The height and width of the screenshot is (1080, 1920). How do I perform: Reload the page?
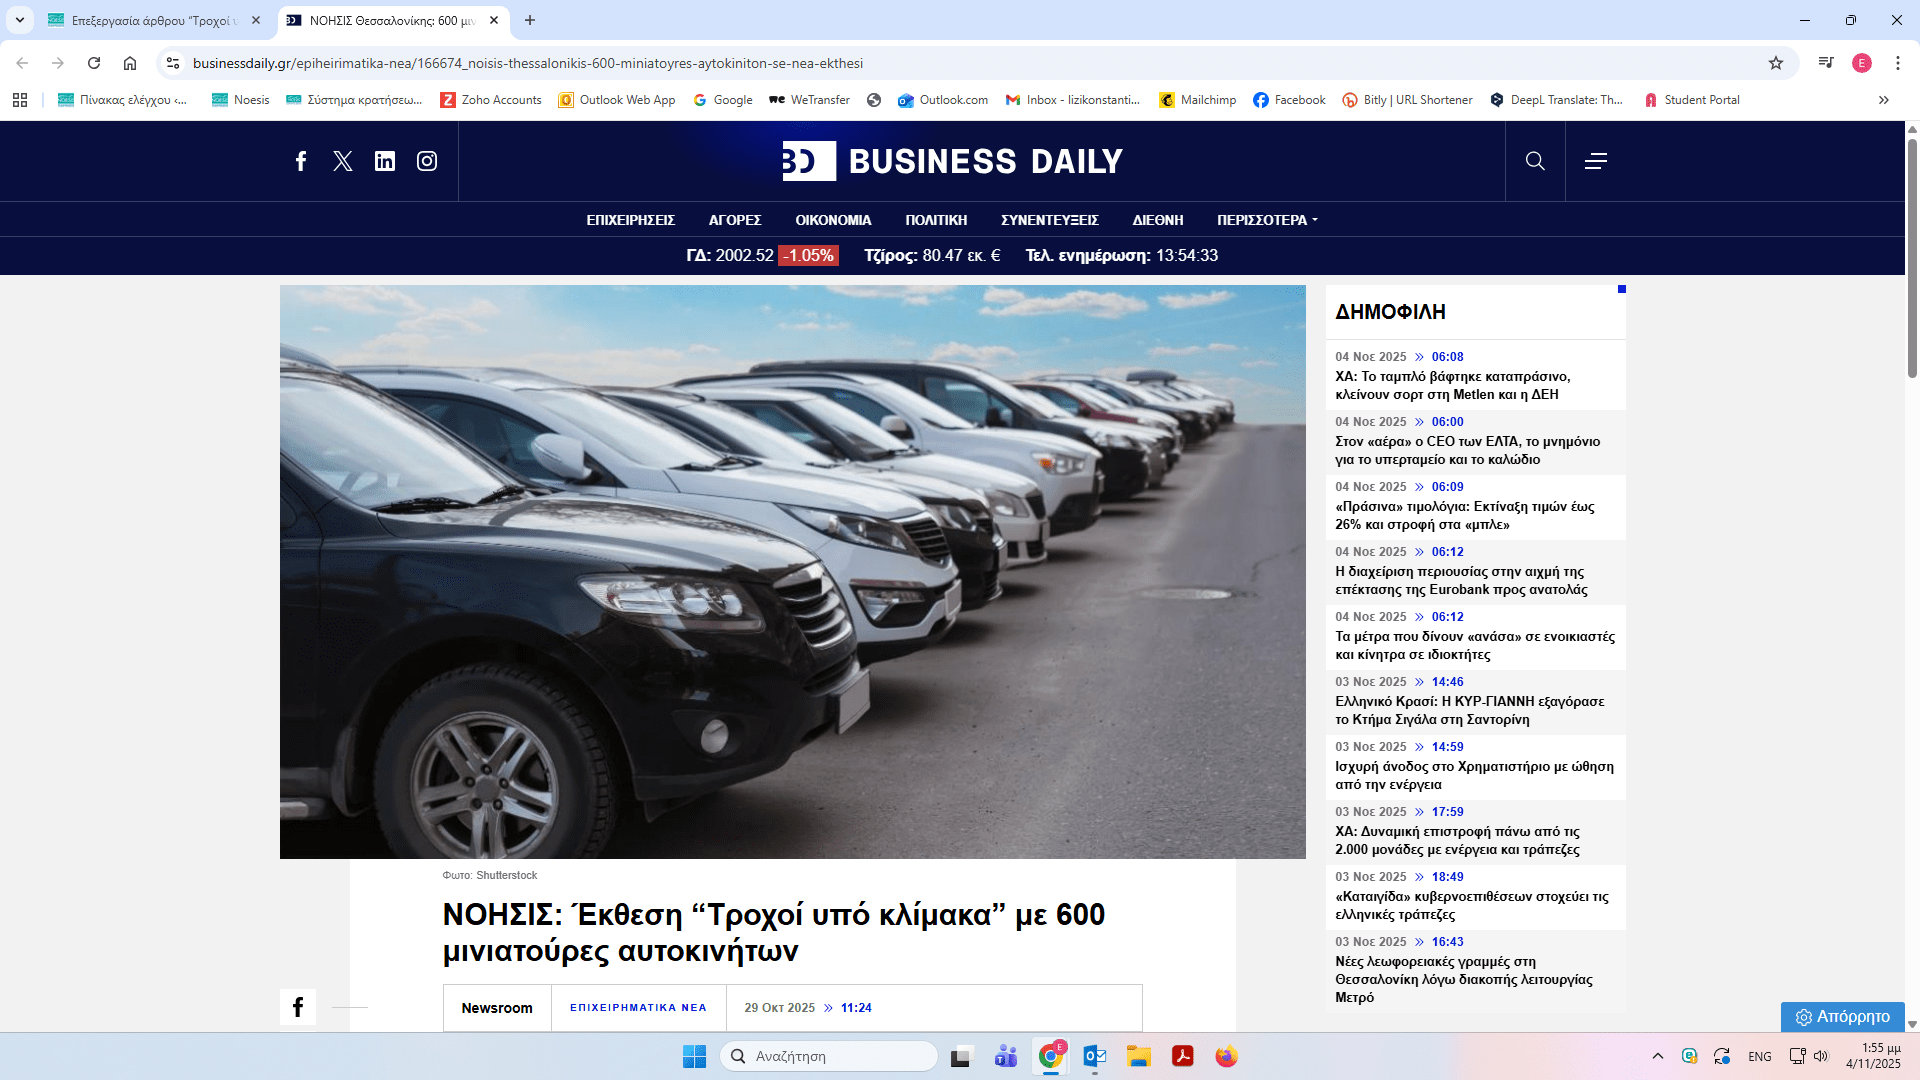tap(94, 63)
